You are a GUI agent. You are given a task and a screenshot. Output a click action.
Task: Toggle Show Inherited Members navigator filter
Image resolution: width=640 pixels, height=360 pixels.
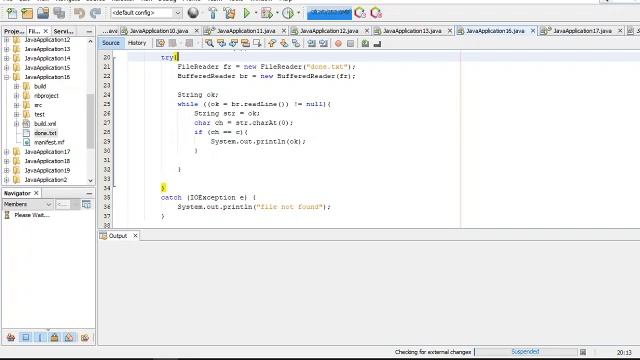pyautogui.click(x=11, y=338)
